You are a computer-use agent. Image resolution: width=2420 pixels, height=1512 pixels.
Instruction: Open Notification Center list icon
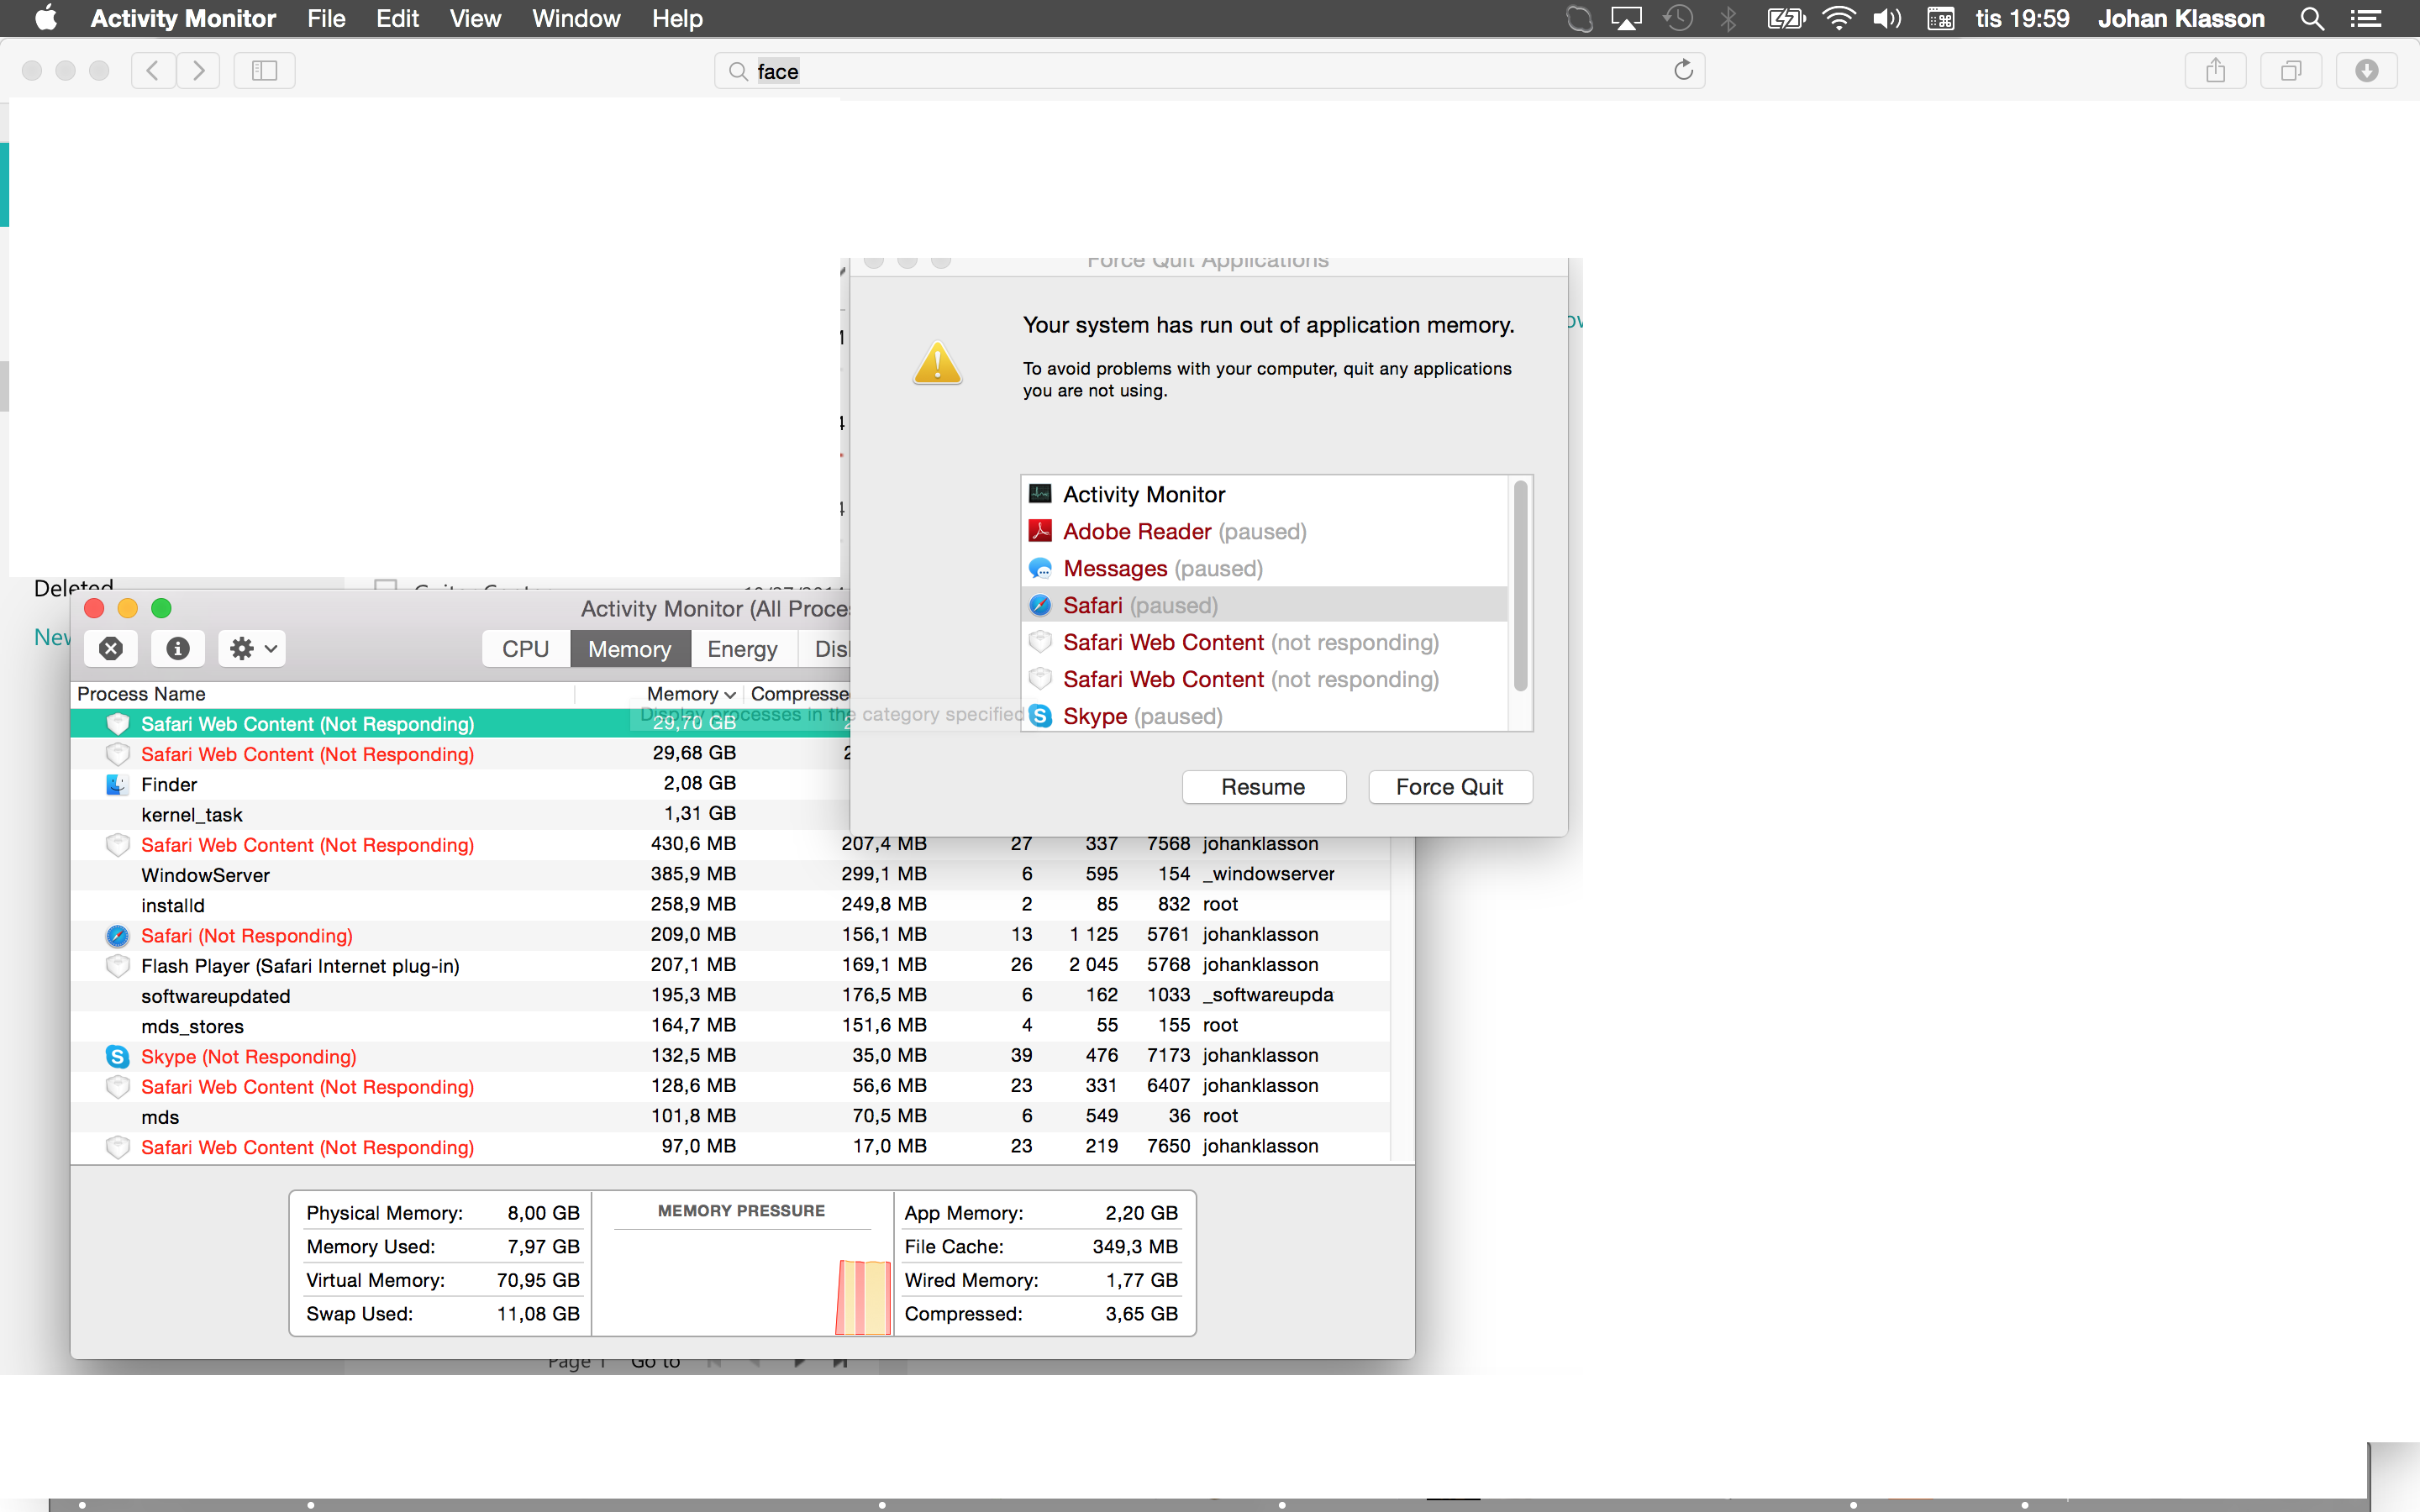pyautogui.click(x=2365, y=18)
